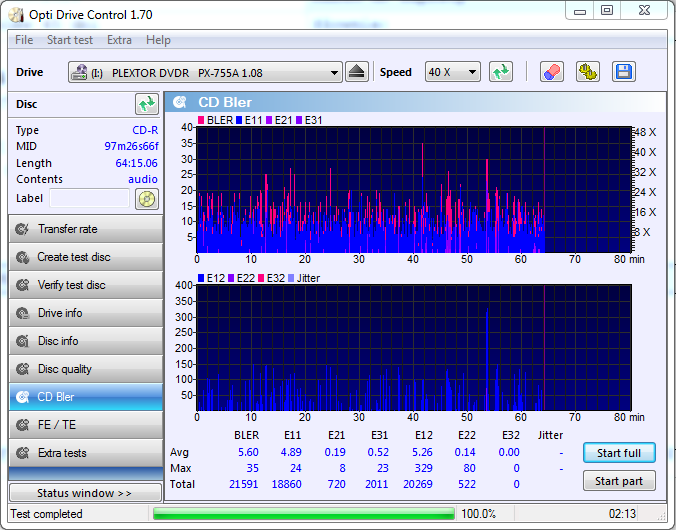This screenshot has width=676, height=530.
Task: Click the Jitter legend color swatch
Action: pyautogui.click(x=291, y=278)
